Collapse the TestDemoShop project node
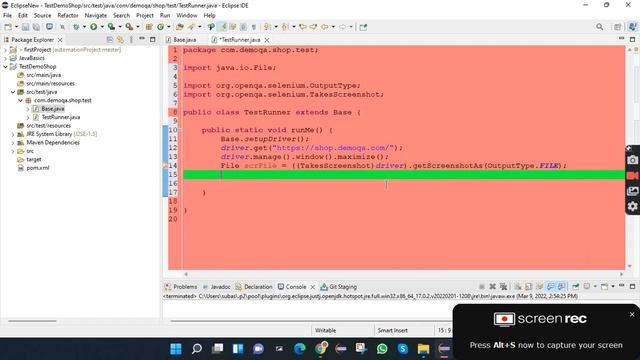 (x=5, y=67)
